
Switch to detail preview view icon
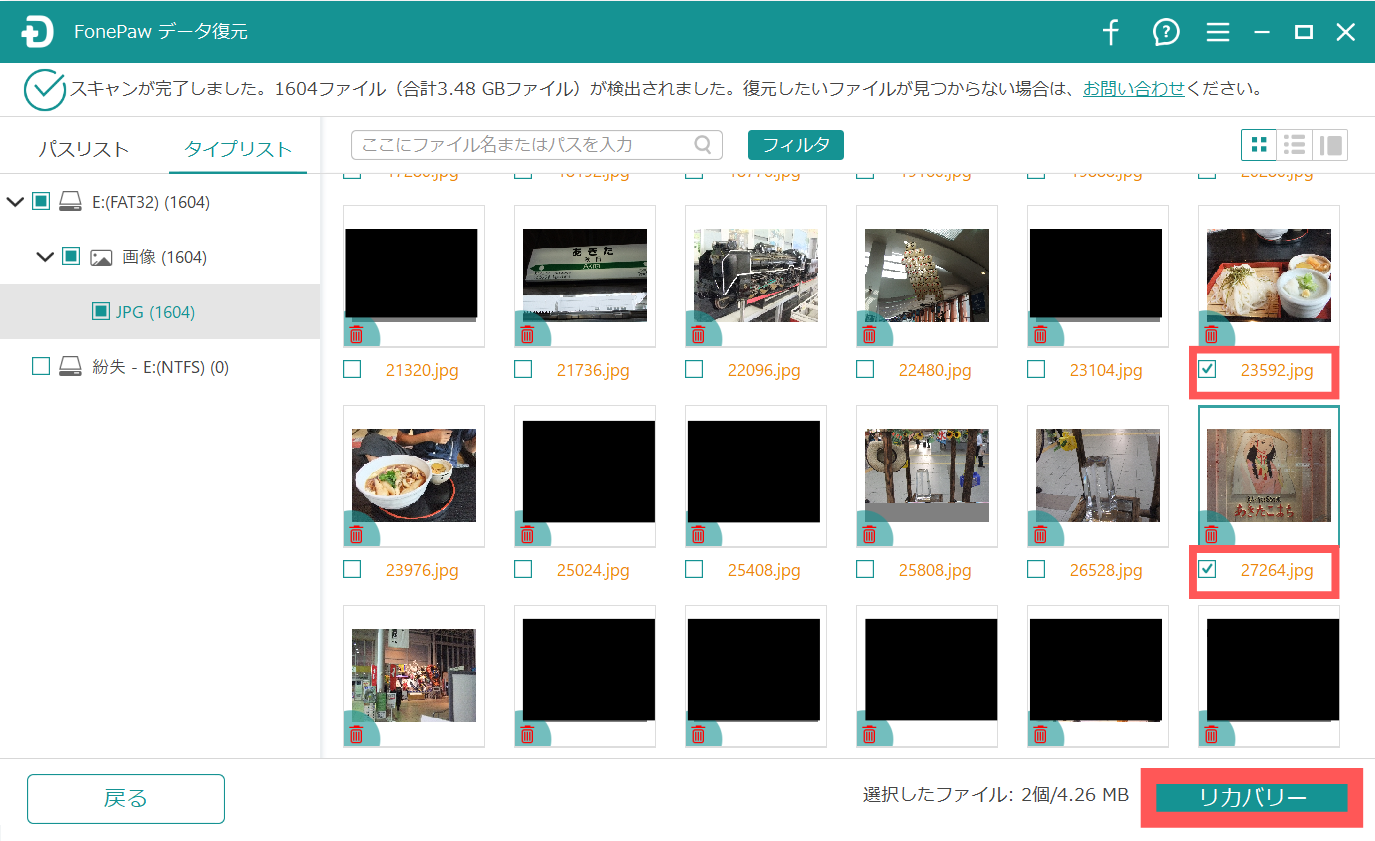1330,145
